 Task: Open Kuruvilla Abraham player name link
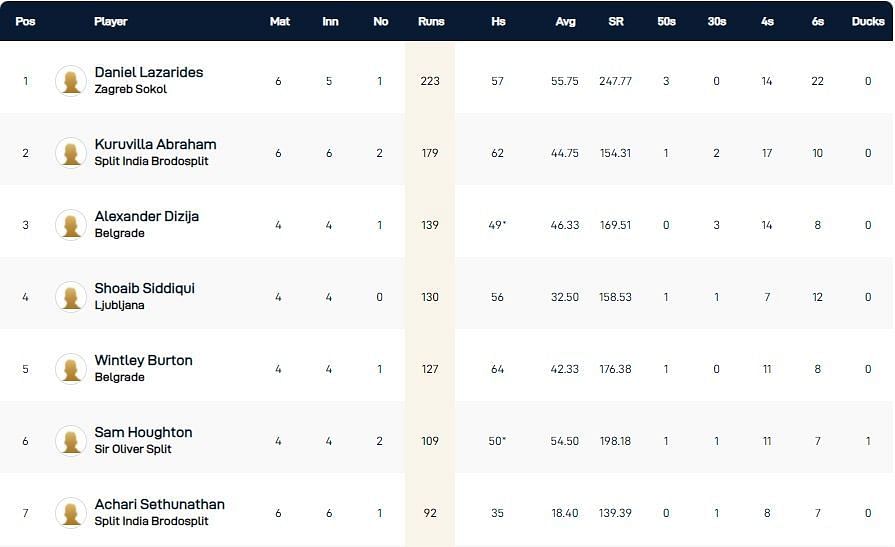(155, 144)
